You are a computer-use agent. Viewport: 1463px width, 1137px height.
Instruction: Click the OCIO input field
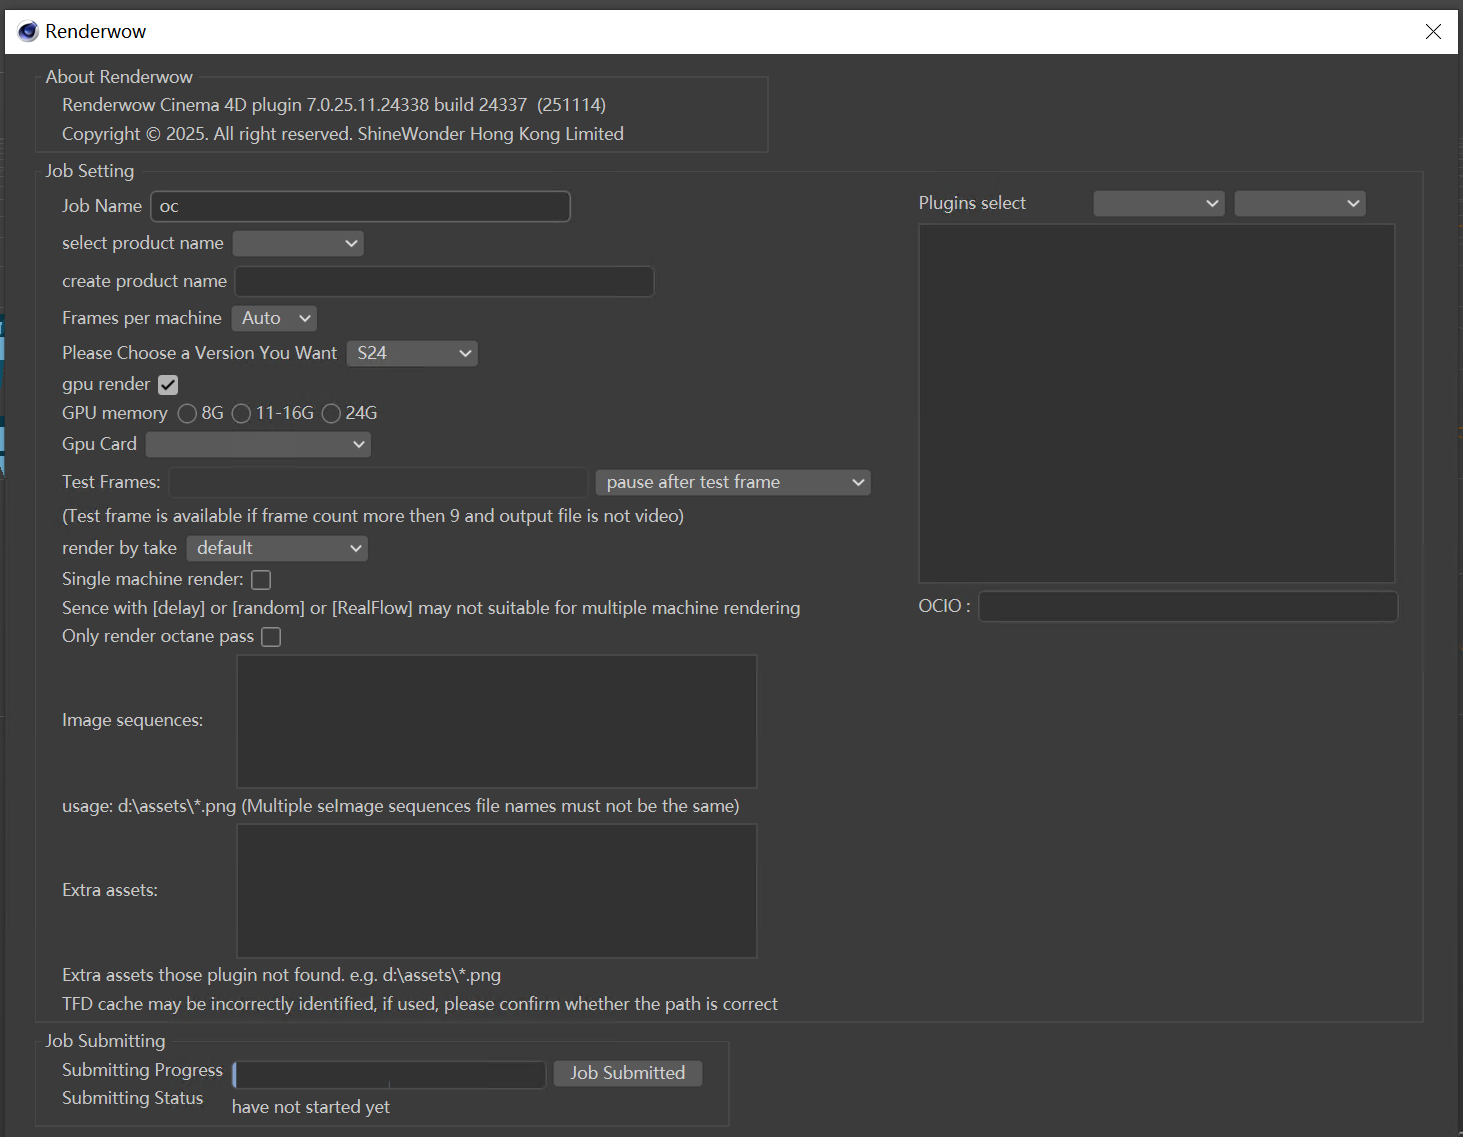(1188, 606)
